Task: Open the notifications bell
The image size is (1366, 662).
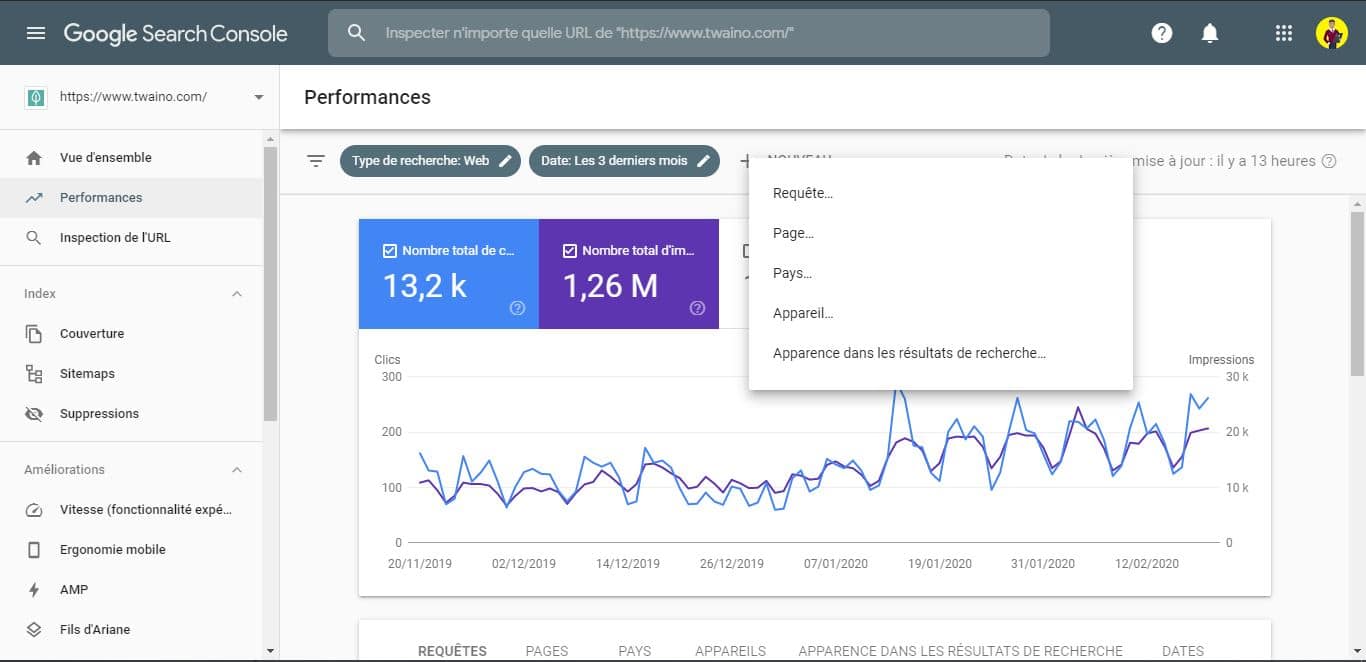Action: pos(1210,33)
